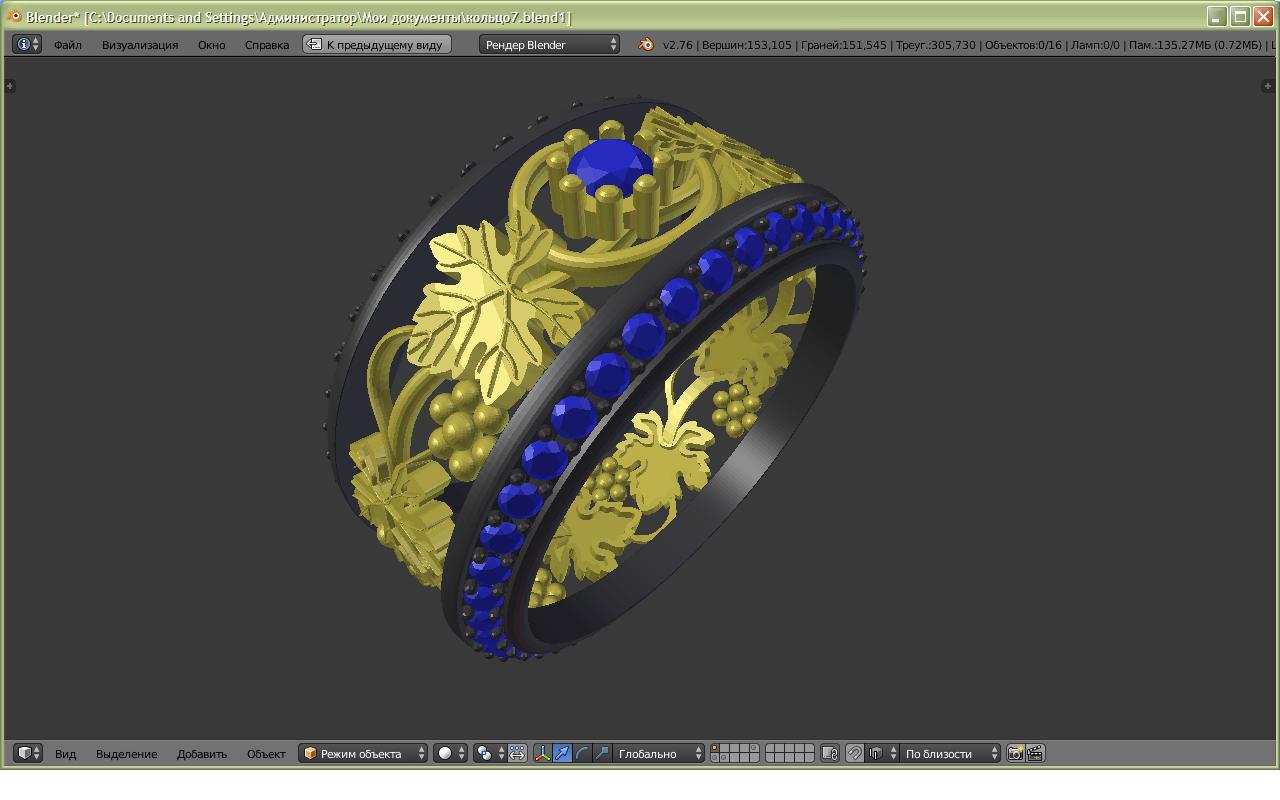1280x800 pixels.
Task: Click the vertex count Вершин:153,105 text
Action: [747, 45]
